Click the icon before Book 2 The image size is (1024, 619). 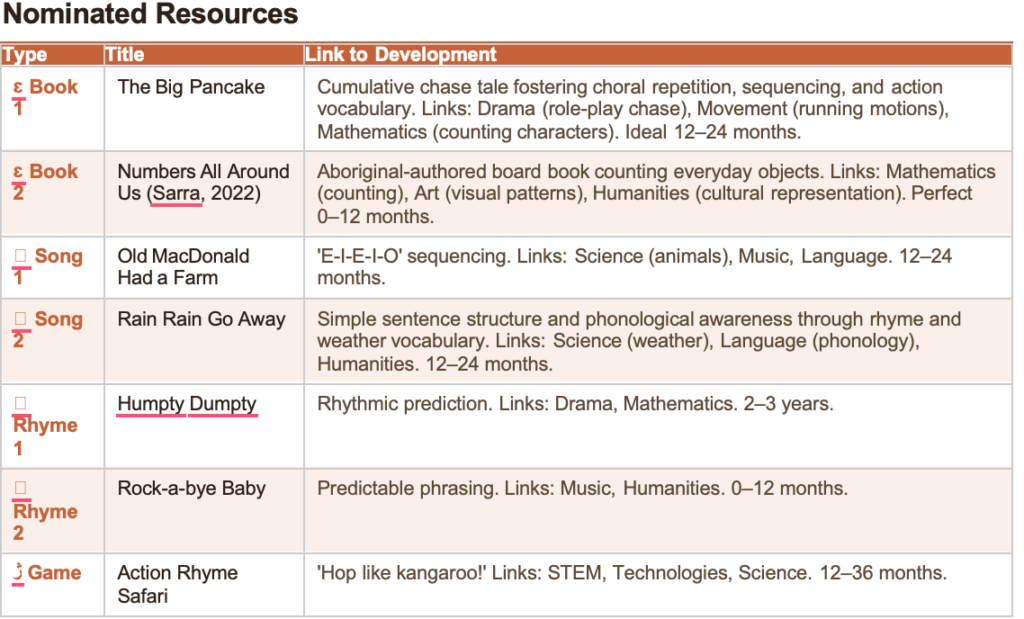click(x=18, y=172)
